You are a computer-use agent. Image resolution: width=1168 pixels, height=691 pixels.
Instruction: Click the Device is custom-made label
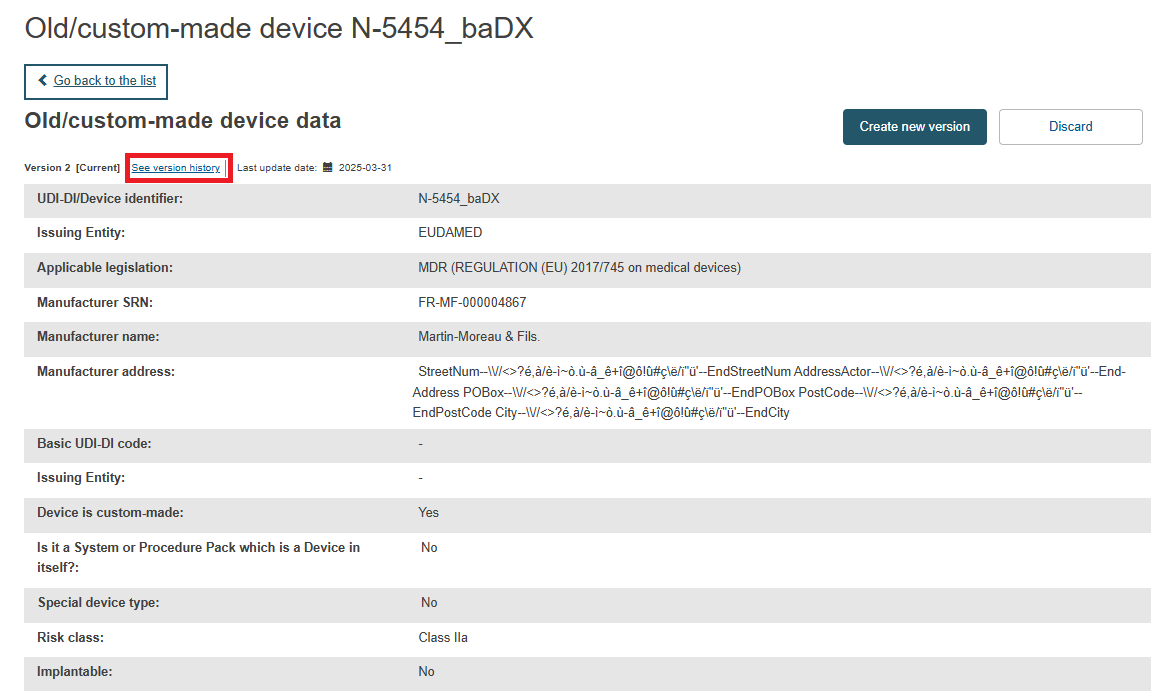point(110,512)
